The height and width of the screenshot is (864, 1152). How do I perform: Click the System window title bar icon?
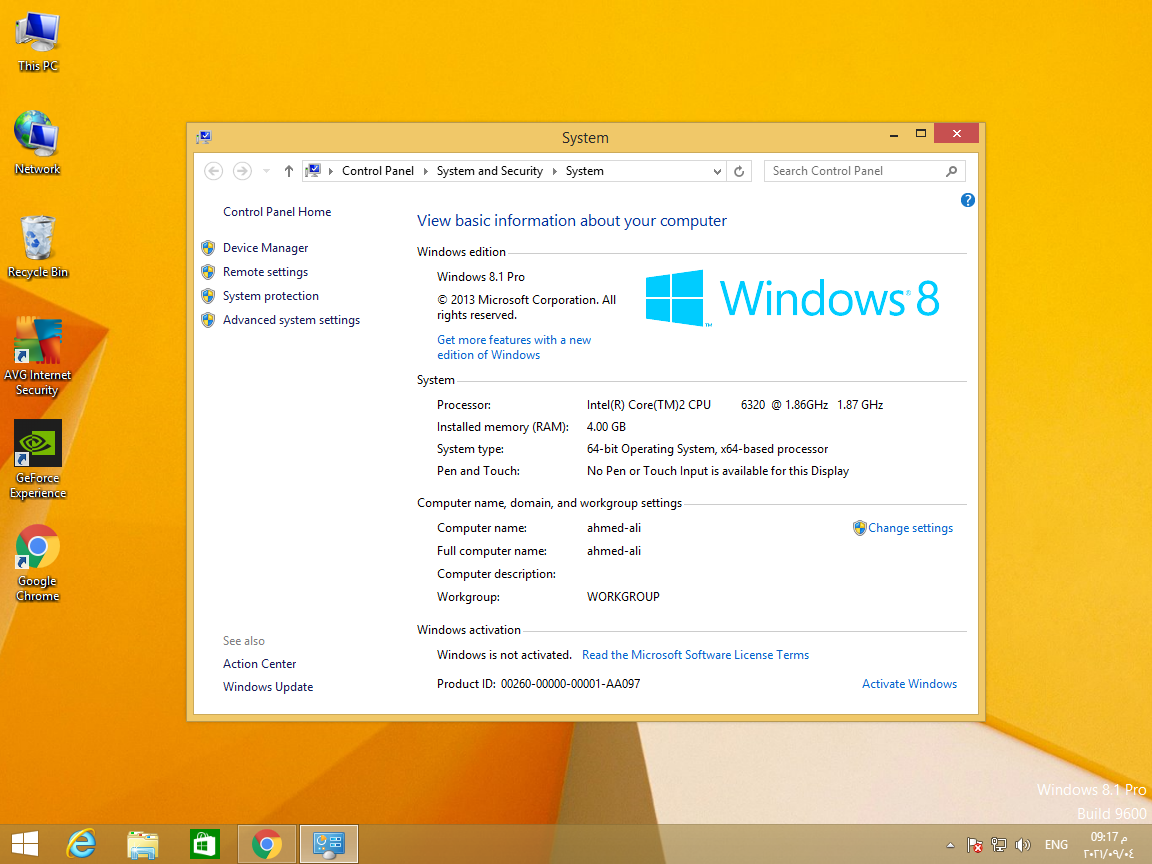pos(204,137)
